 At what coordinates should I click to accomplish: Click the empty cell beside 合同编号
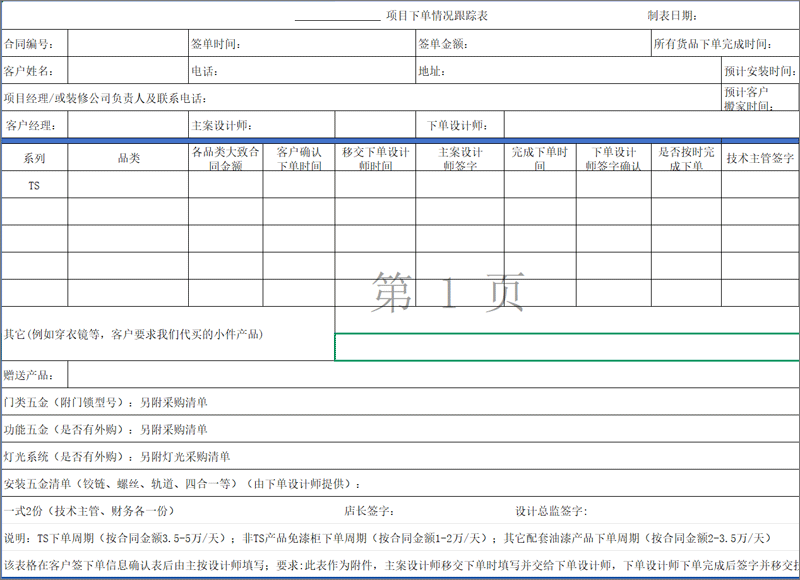point(127,45)
